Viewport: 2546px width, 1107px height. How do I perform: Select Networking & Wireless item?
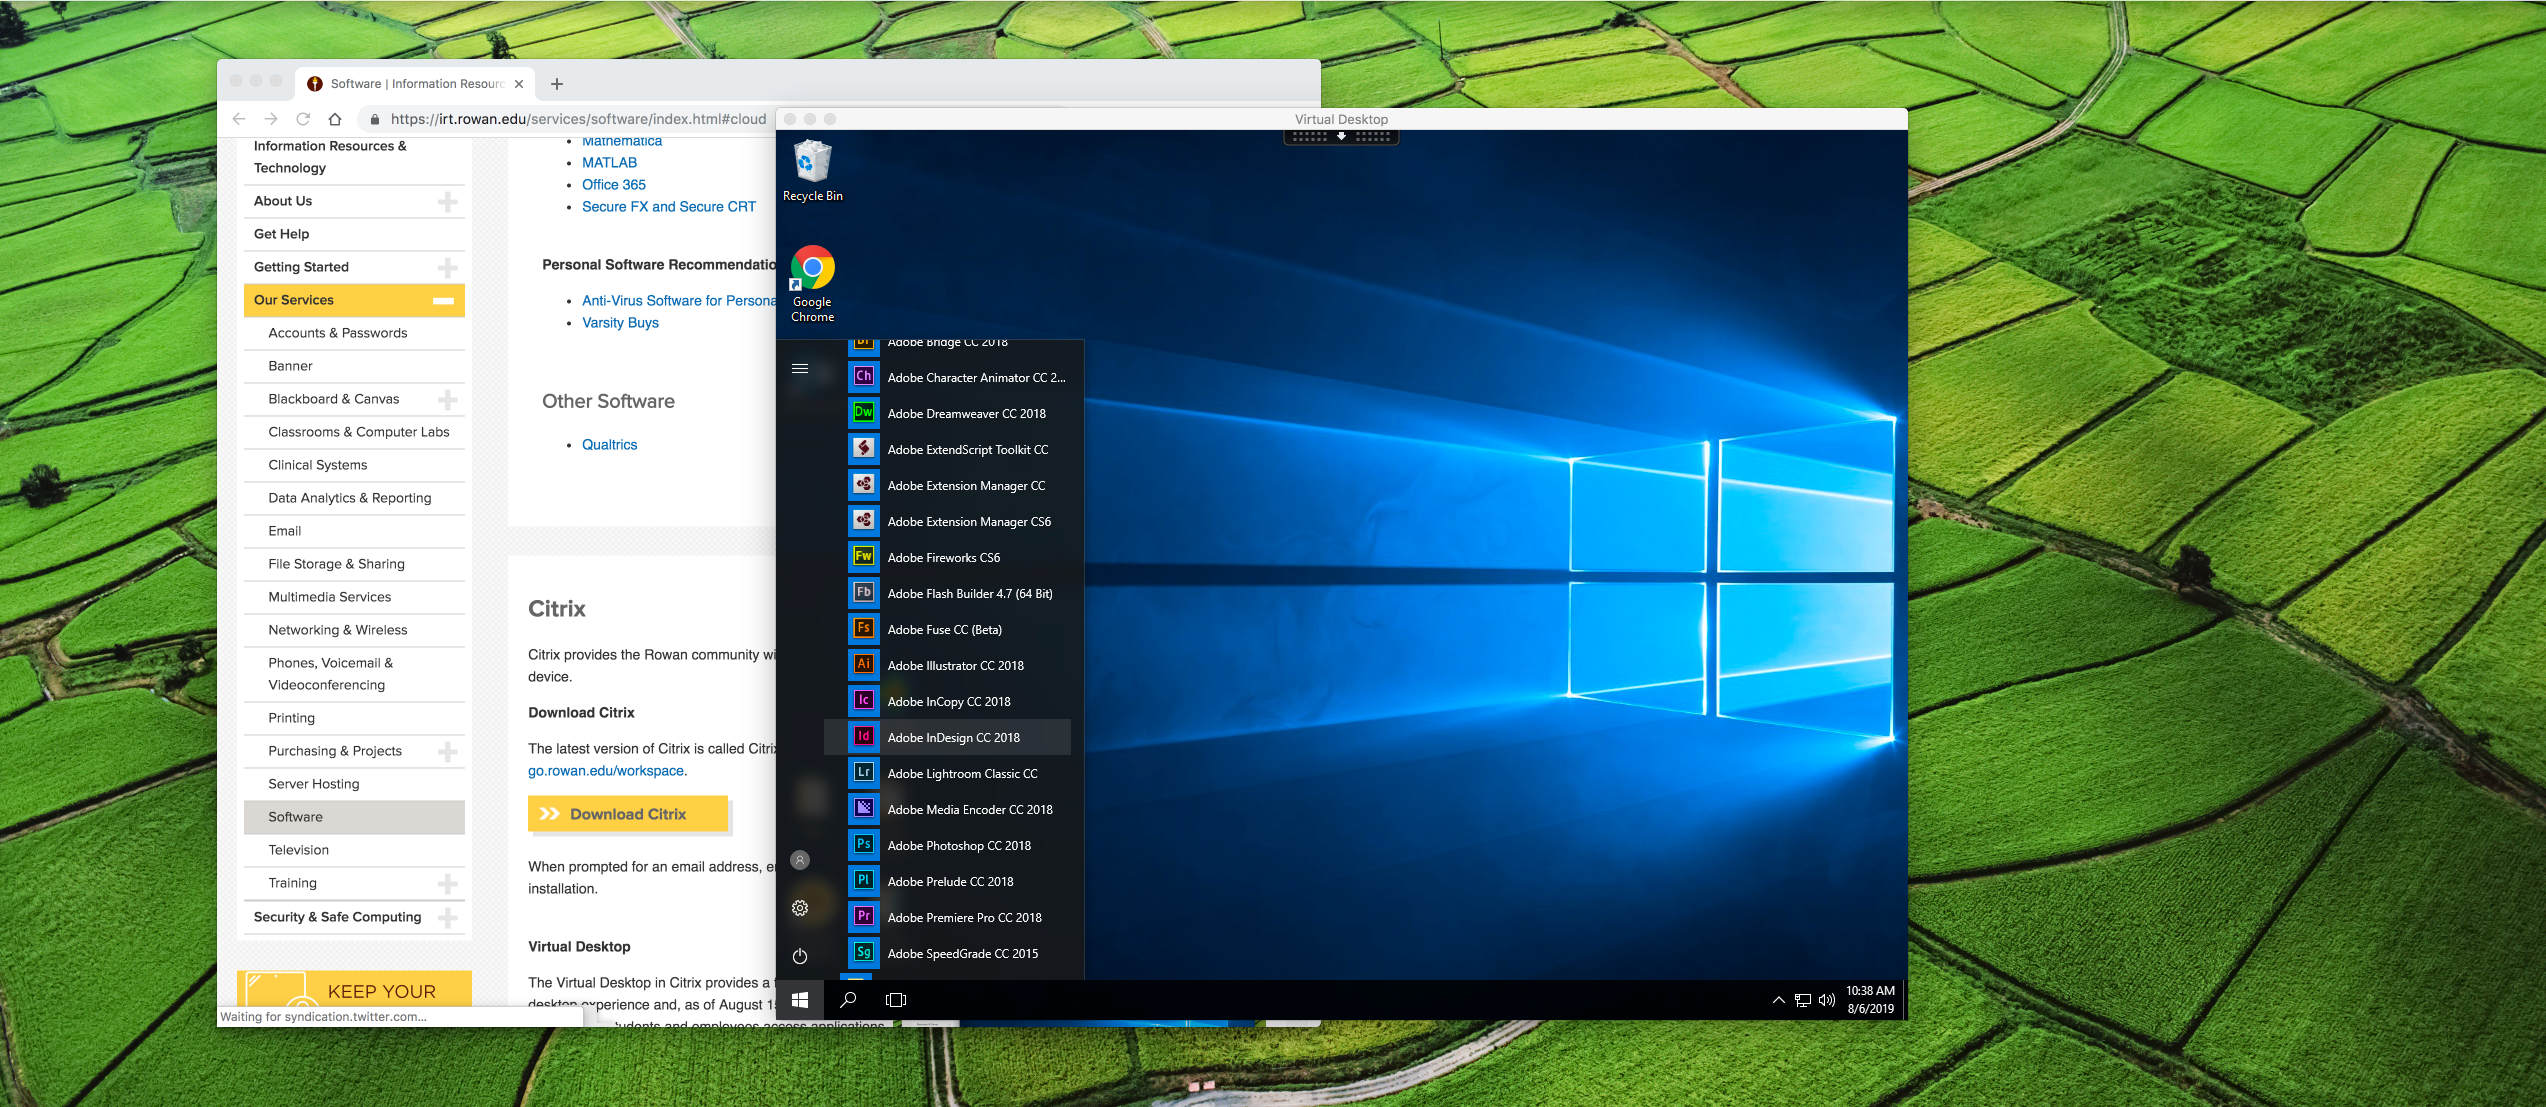pos(354,630)
